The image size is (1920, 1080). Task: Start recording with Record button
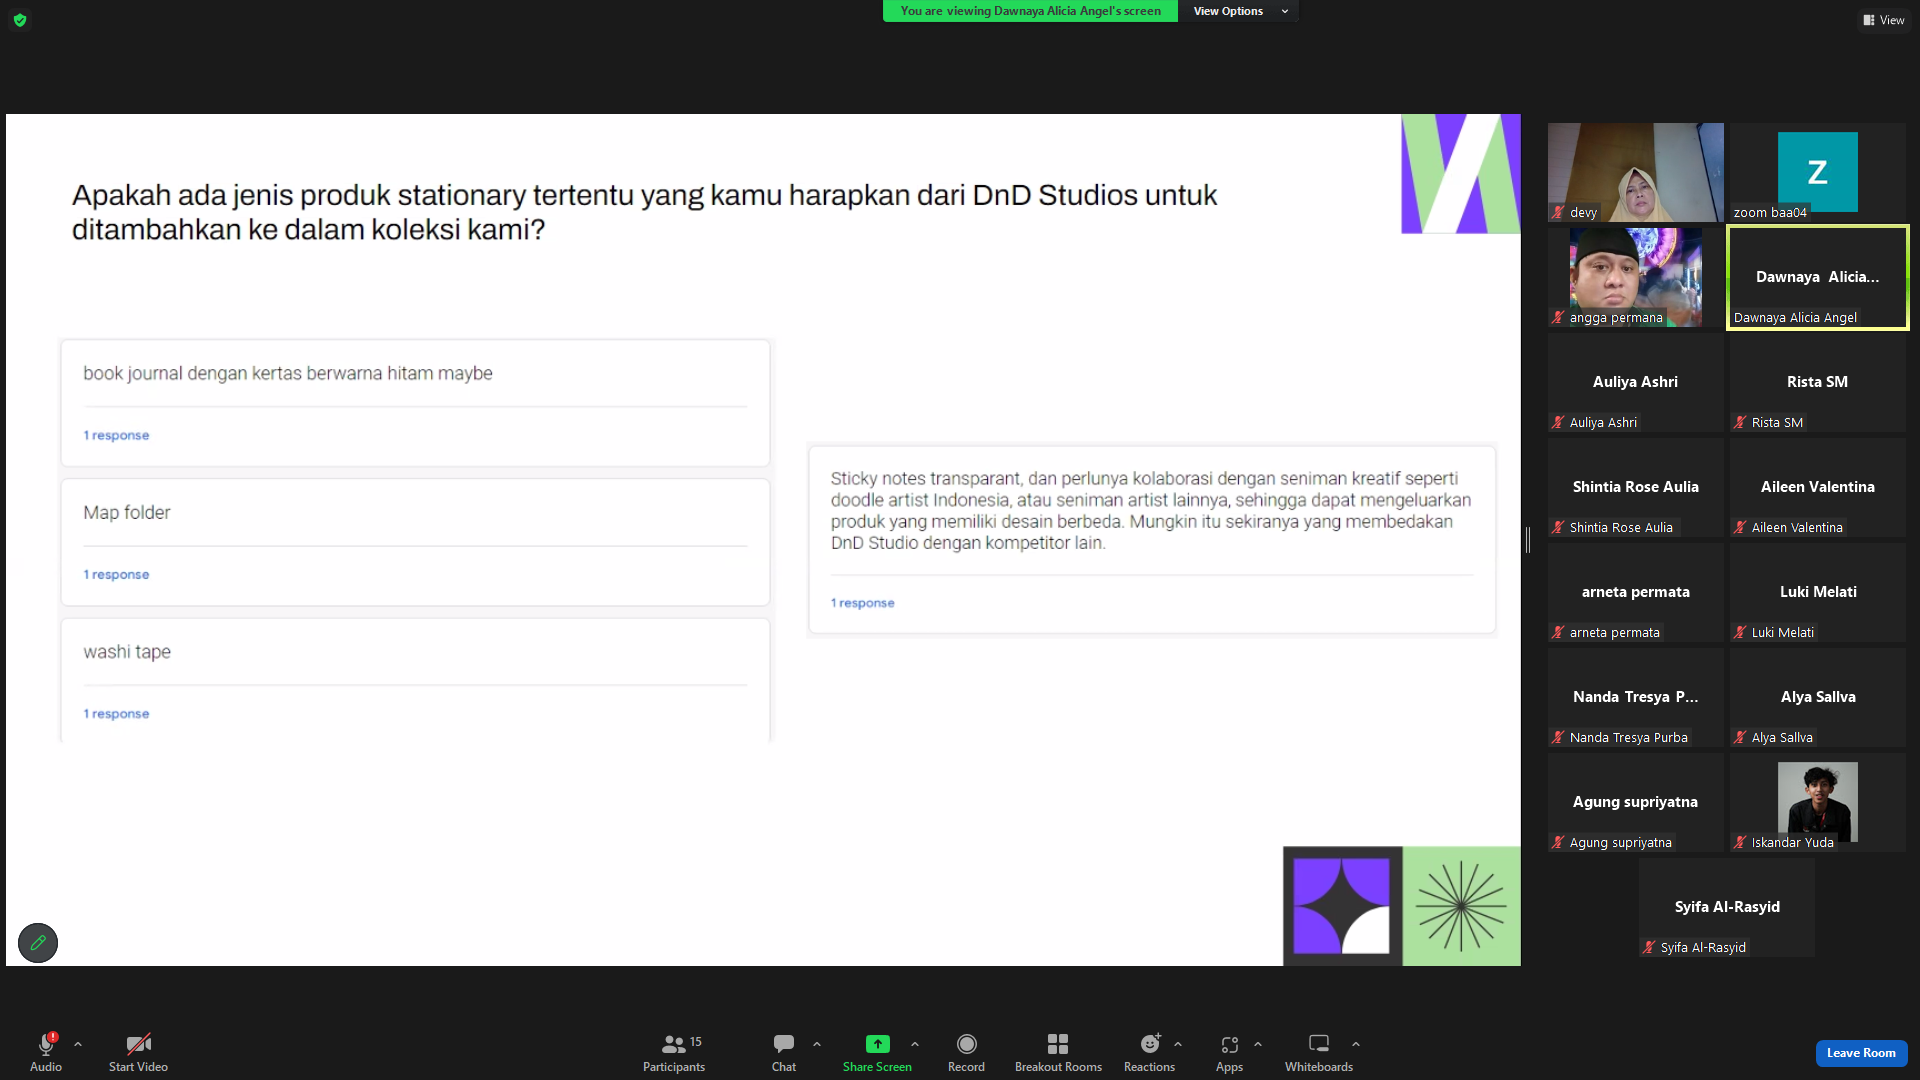pos(966,1052)
